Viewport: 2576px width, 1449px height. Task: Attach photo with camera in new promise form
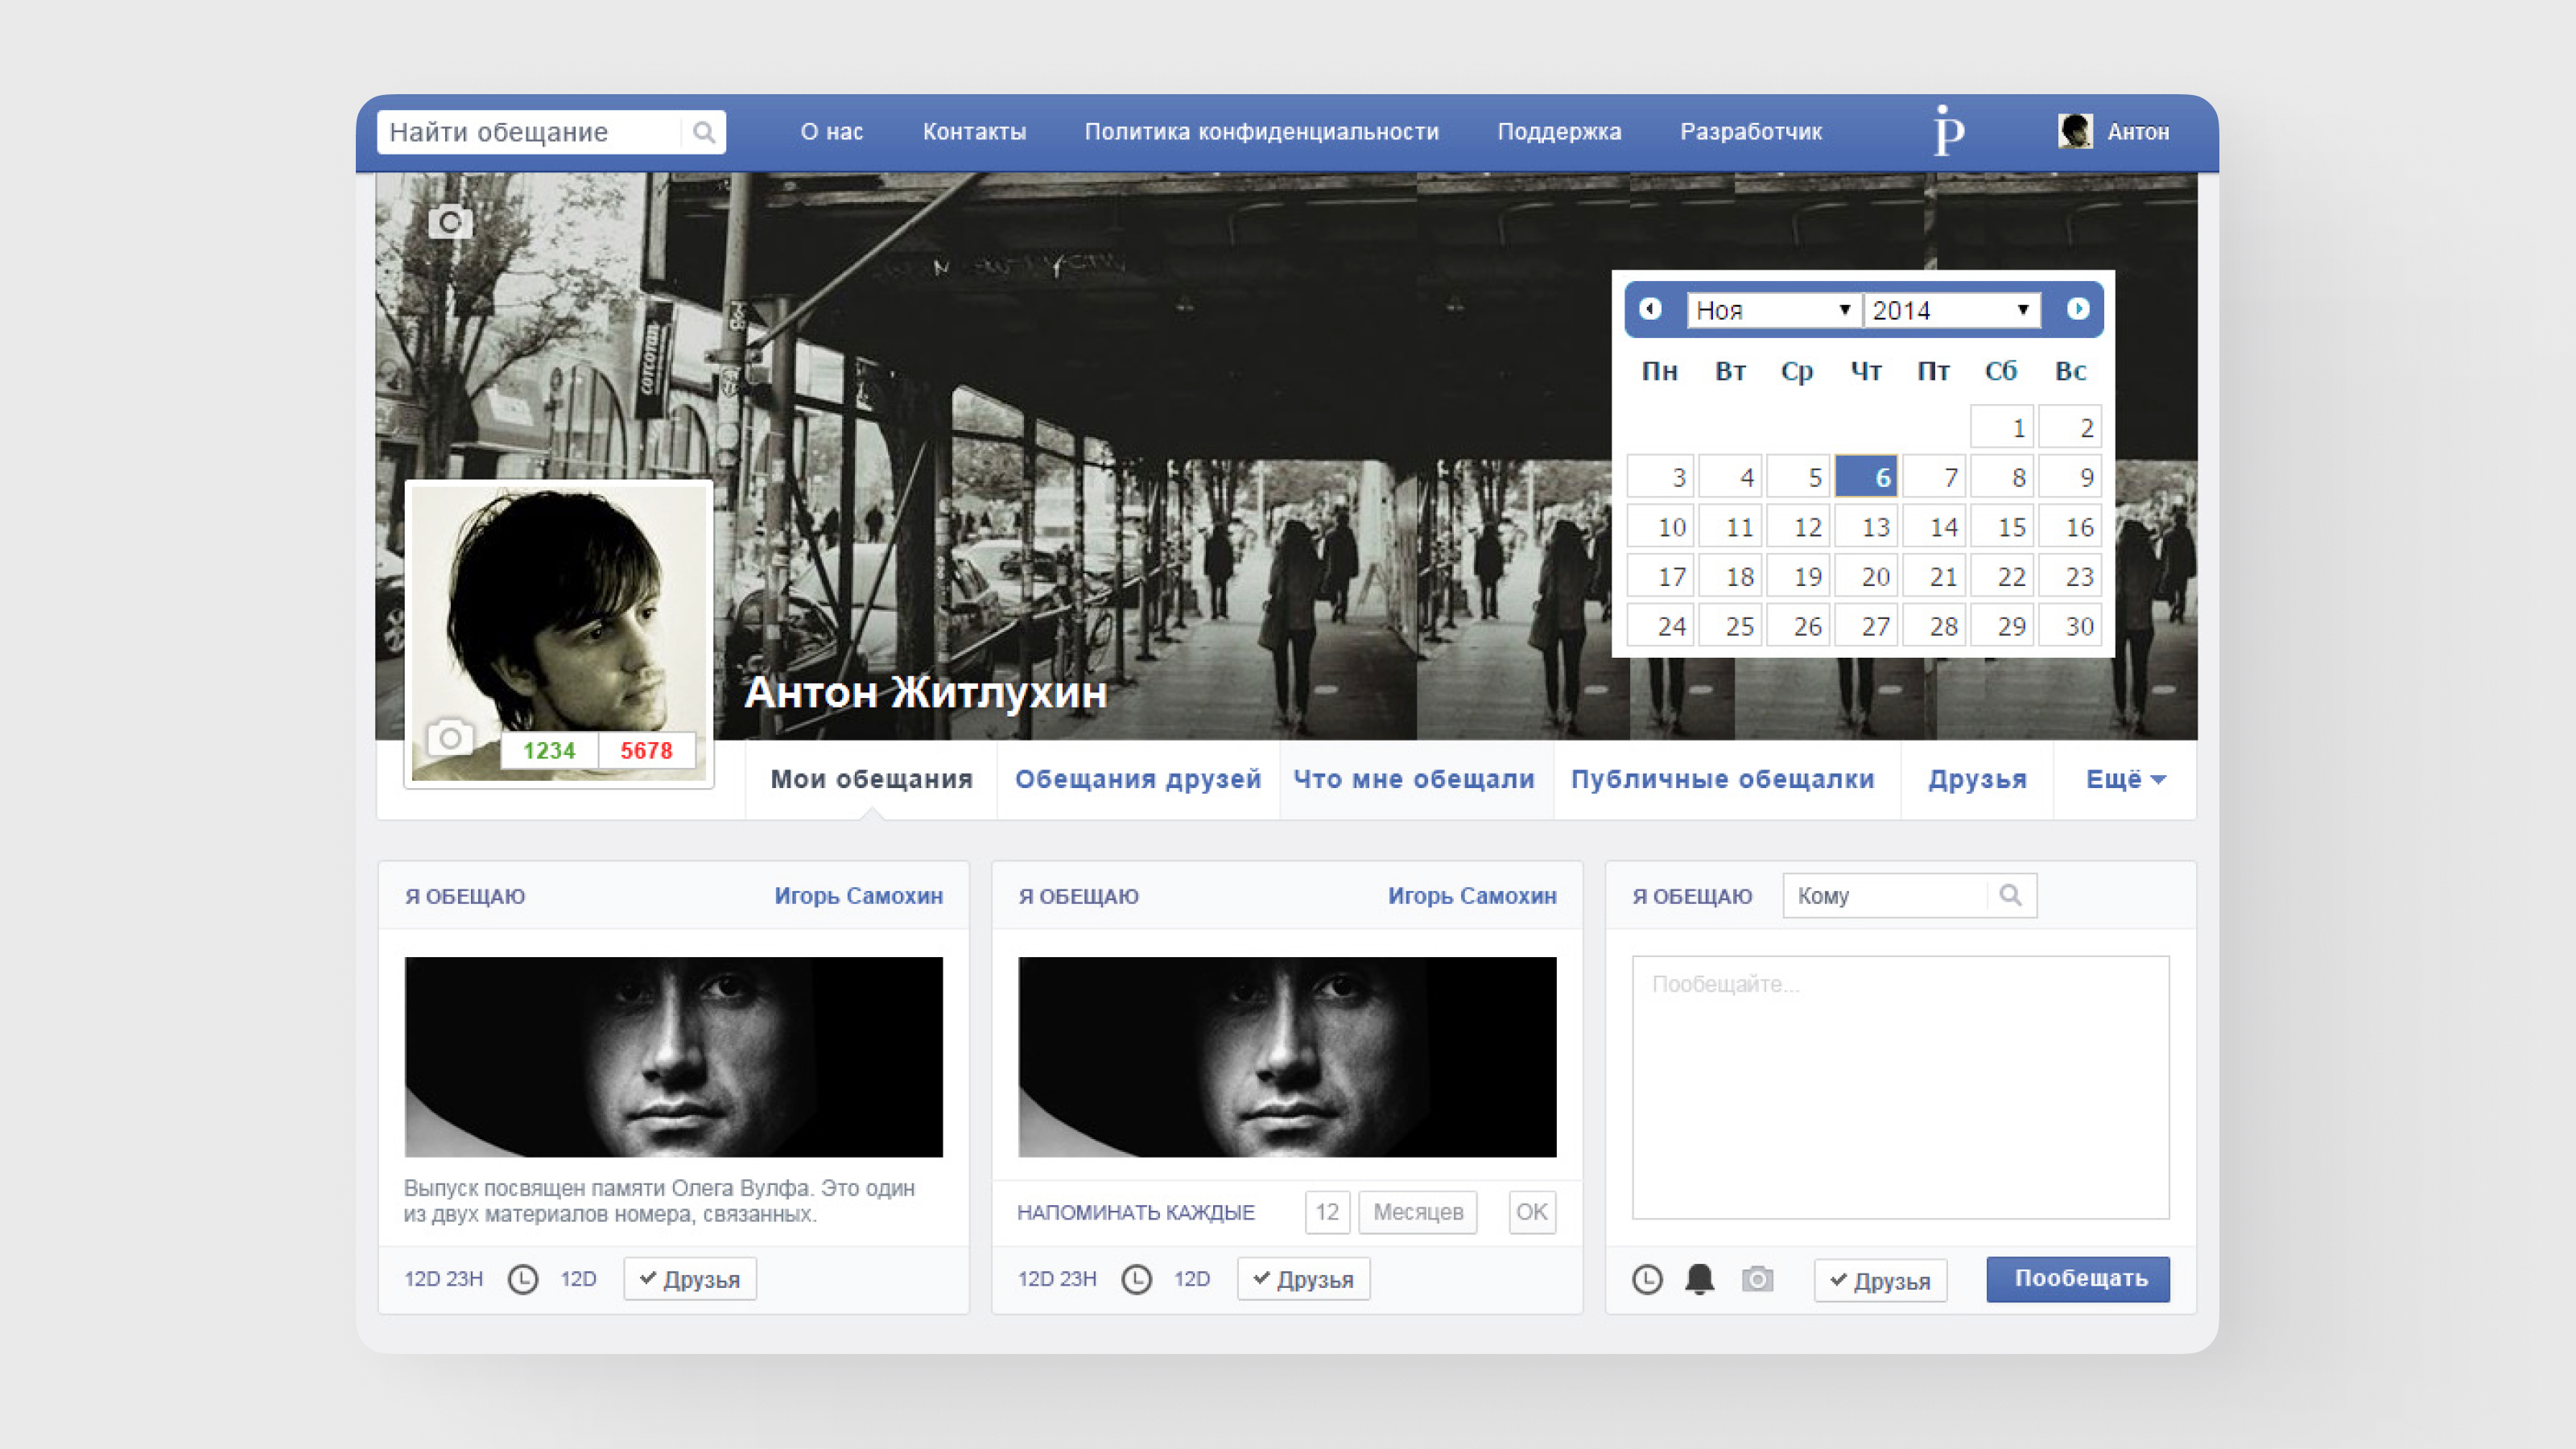[x=1757, y=1279]
